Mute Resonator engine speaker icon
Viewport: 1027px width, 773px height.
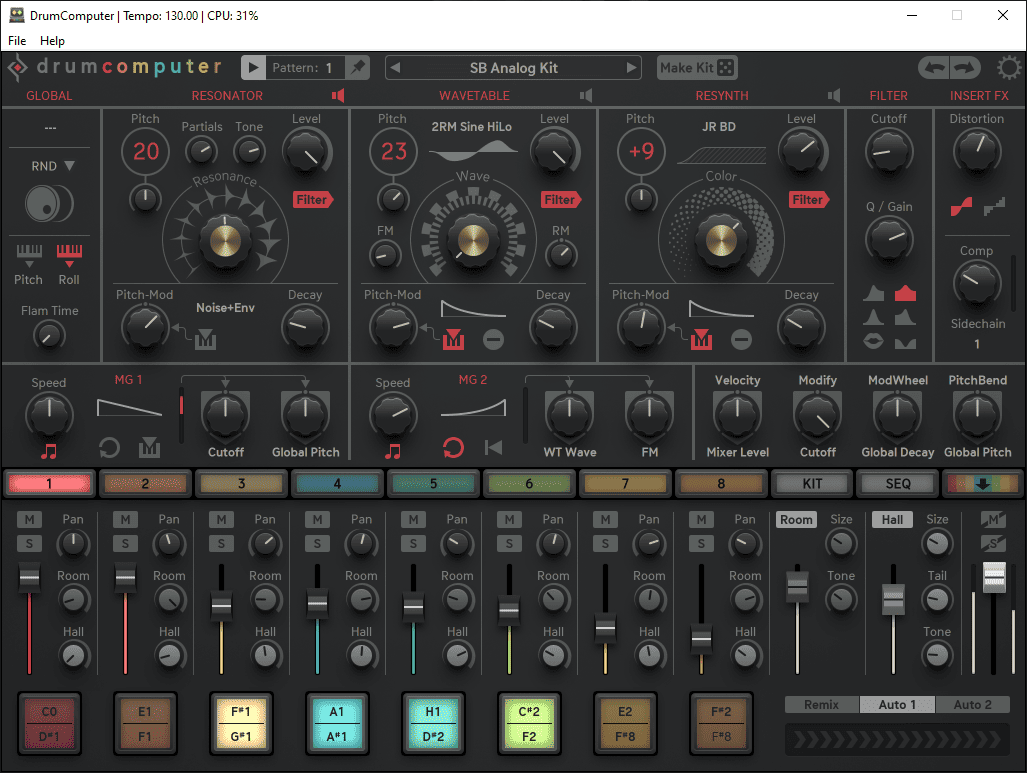338,96
